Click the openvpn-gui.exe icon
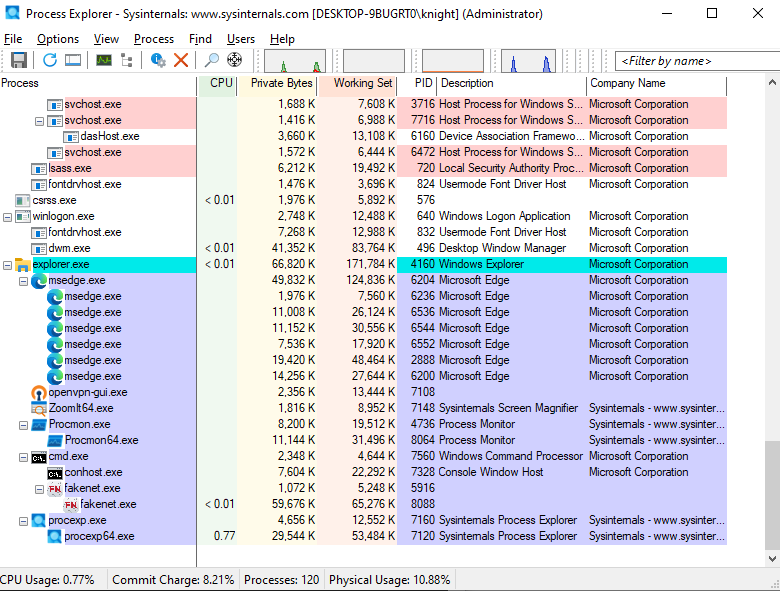The image size is (780, 591). 39,393
